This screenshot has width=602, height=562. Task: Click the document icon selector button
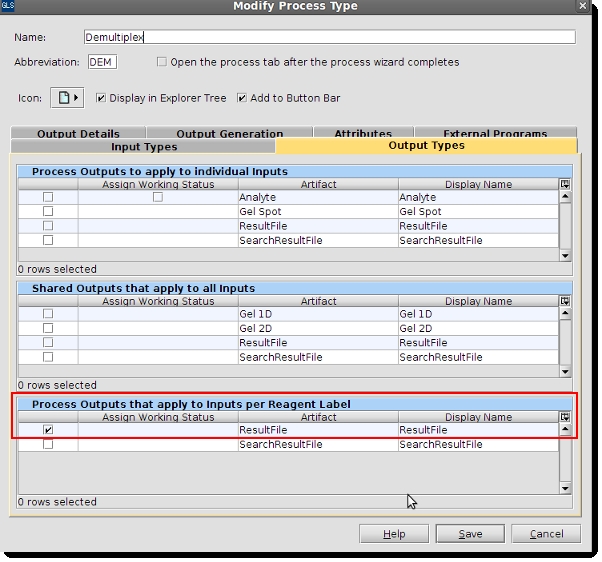pyautogui.click(x=68, y=98)
